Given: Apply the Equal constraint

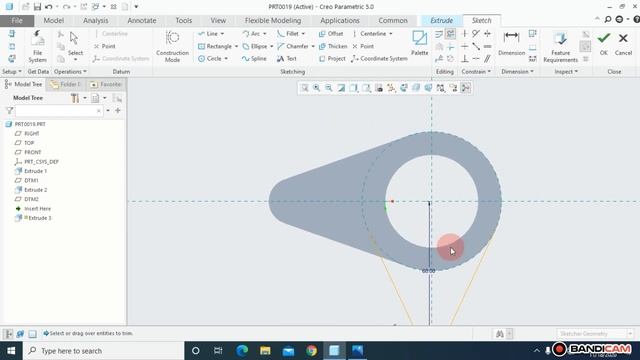Looking at the screenshot, I should 487,47.
